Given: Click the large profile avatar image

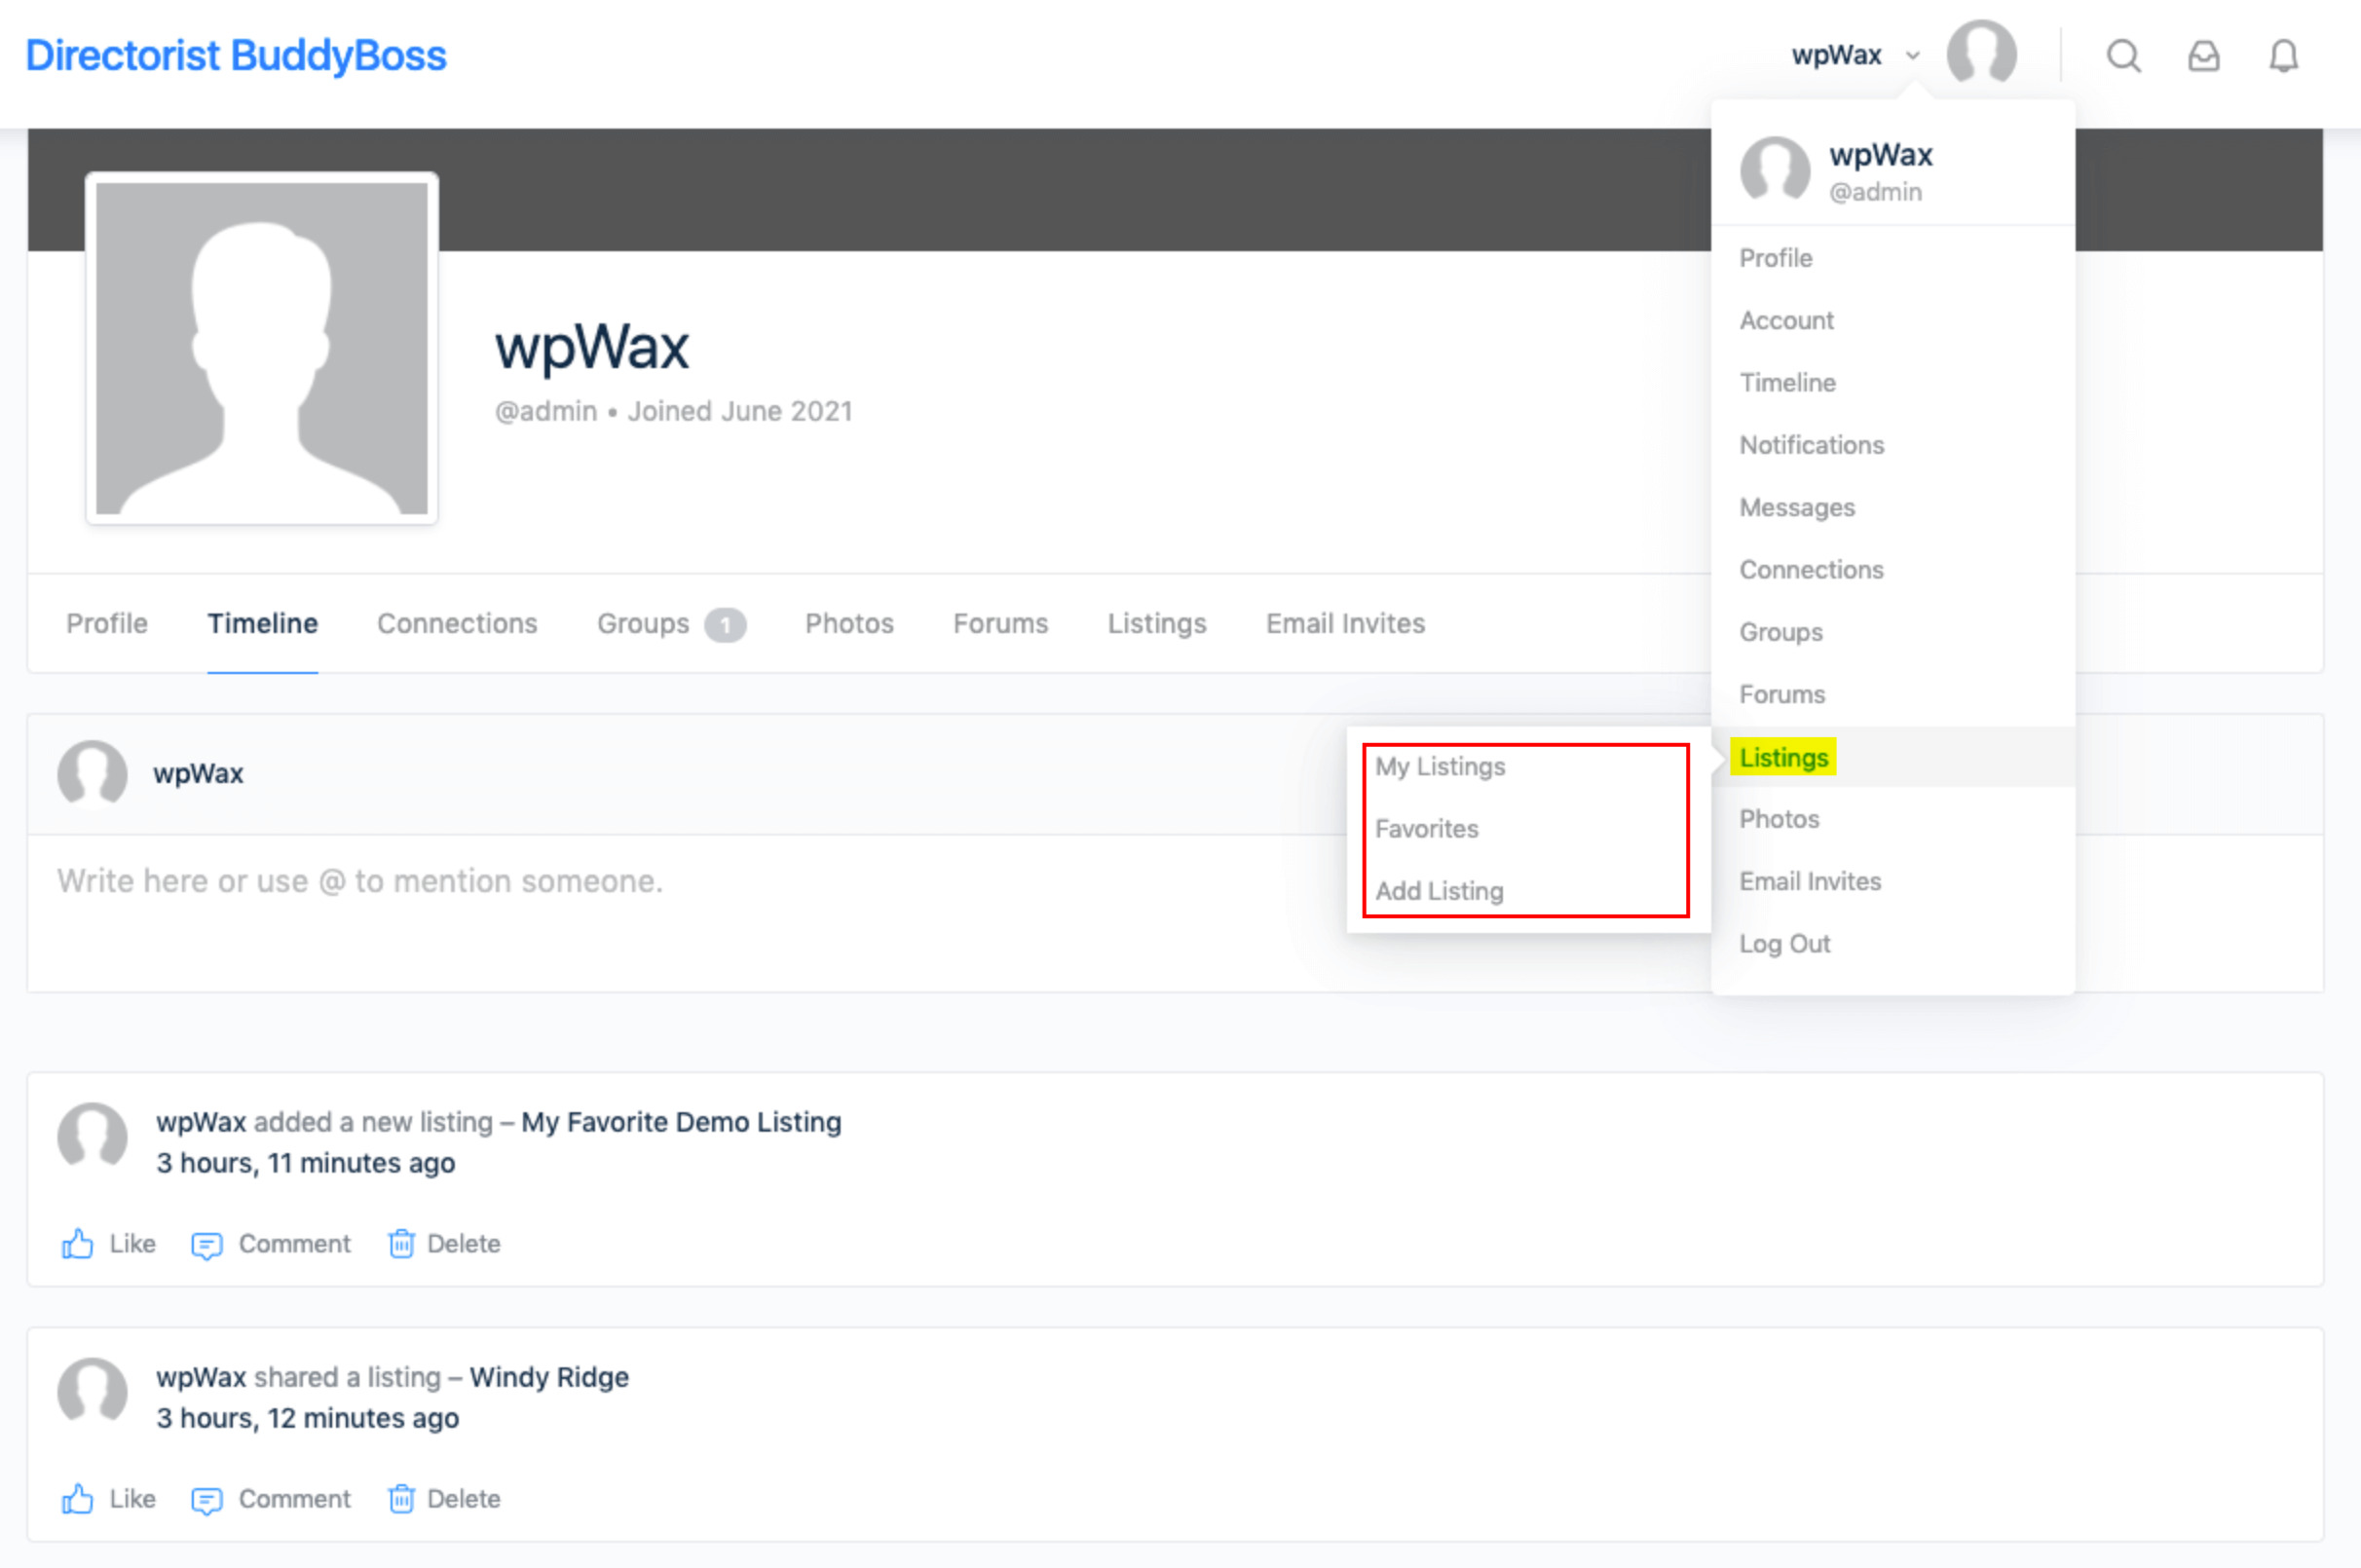Looking at the screenshot, I should pyautogui.click(x=262, y=348).
